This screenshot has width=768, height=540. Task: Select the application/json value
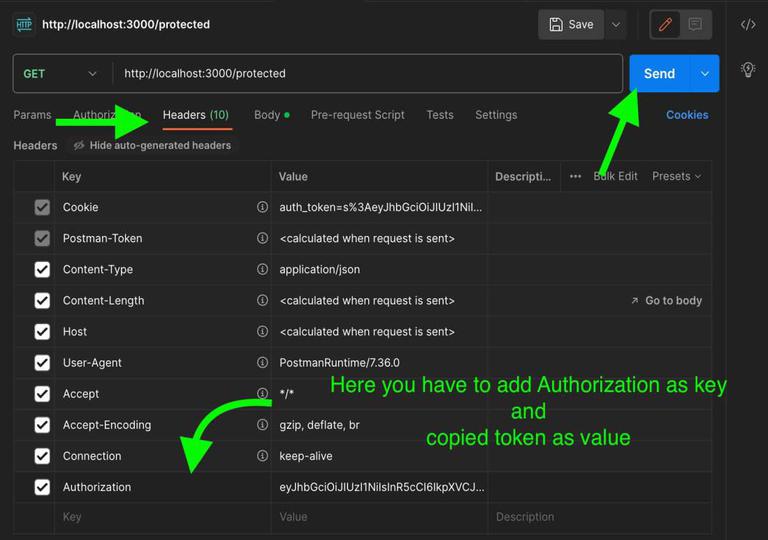[319, 269]
